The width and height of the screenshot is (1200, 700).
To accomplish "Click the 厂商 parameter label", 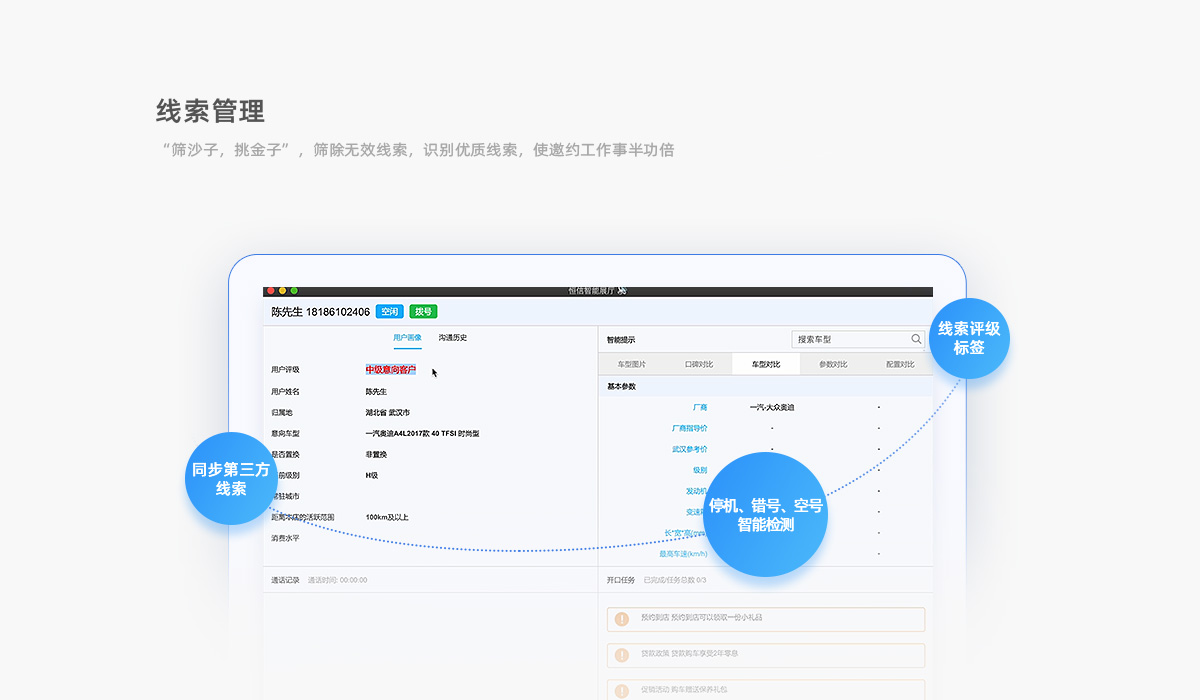I will [x=700, y=407].
